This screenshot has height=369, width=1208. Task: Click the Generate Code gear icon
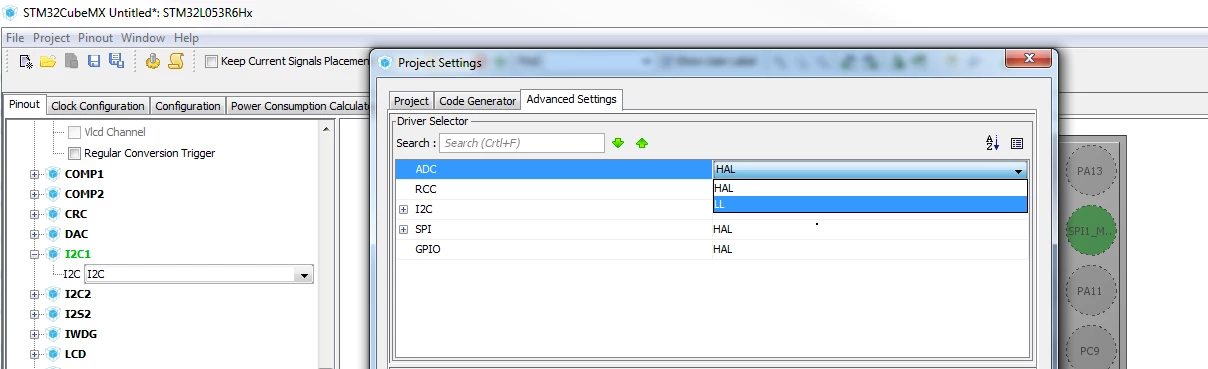153,61
